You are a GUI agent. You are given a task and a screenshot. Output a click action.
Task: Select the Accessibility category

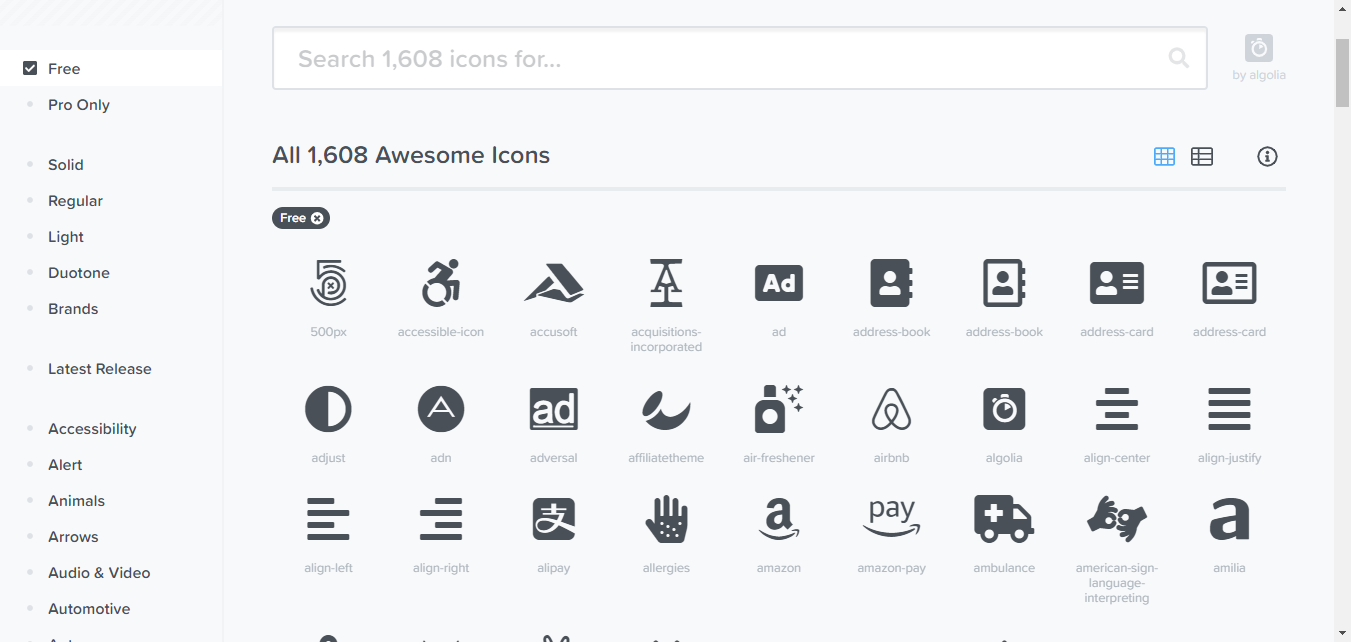[92, 429]
